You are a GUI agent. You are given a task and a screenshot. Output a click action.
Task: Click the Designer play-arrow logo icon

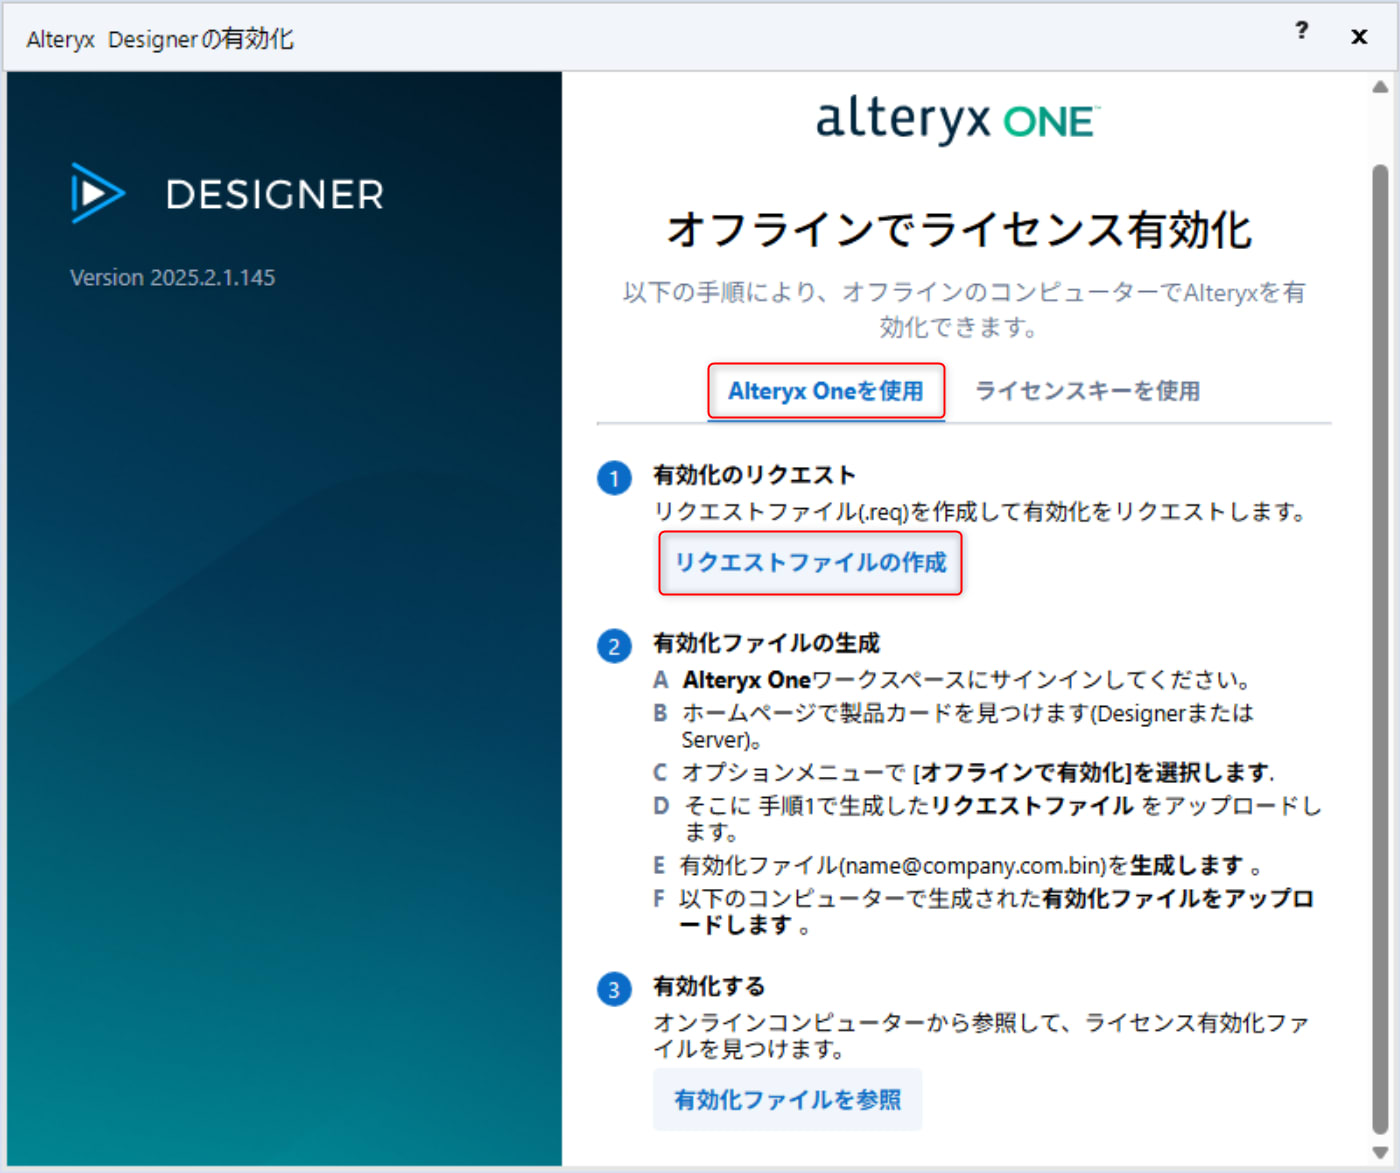tap(97, 193)
